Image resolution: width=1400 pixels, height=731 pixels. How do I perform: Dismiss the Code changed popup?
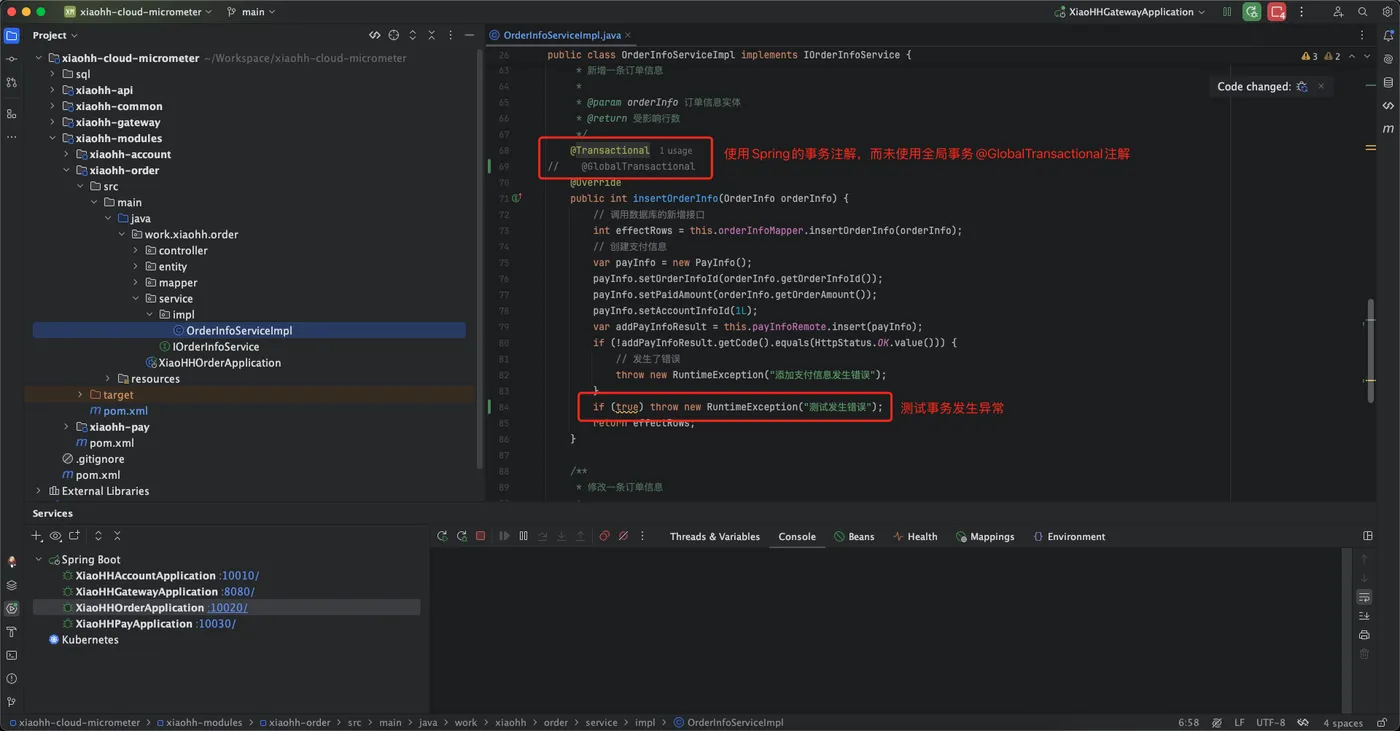click(1321, 87)
